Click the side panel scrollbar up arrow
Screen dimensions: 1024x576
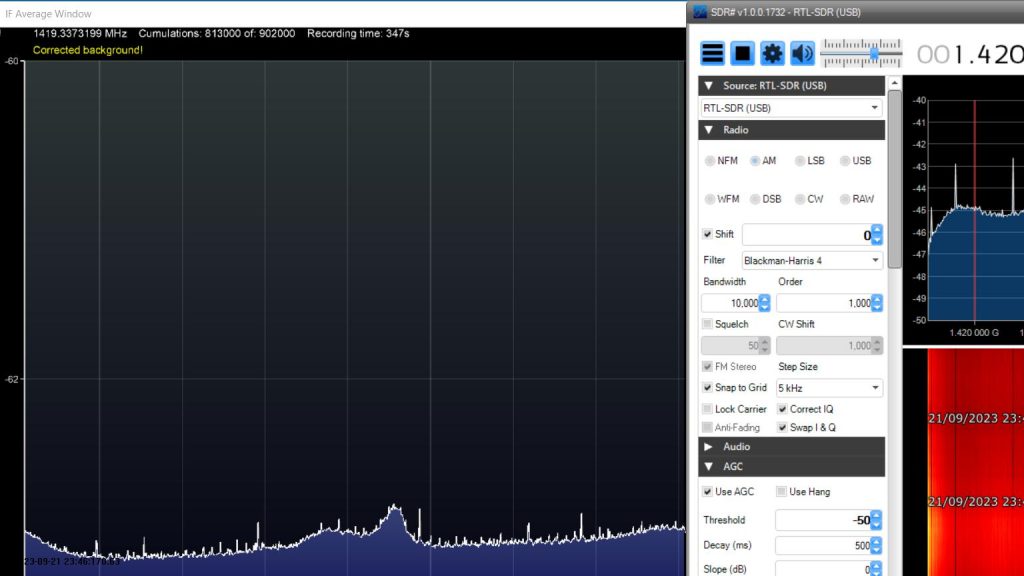pos(894,83)
